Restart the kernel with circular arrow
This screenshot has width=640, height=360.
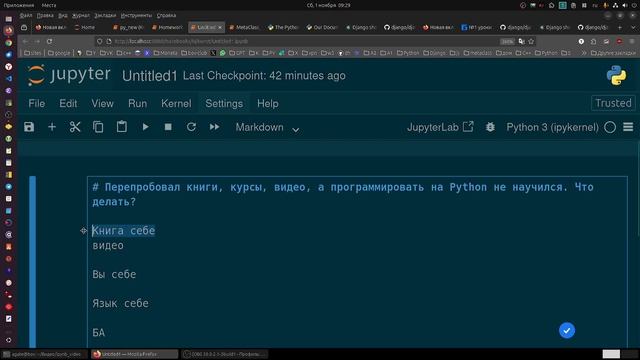tap(191, 127)
